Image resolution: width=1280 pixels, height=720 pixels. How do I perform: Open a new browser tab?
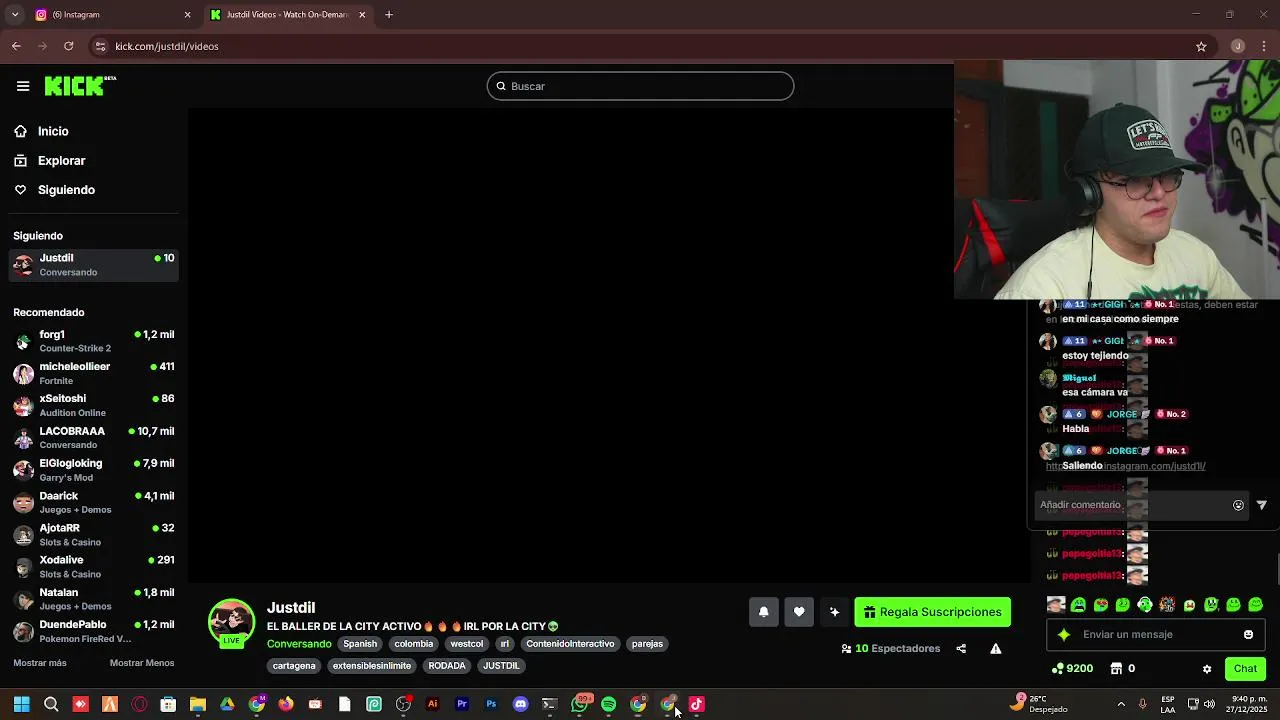[x=389, y=15]
